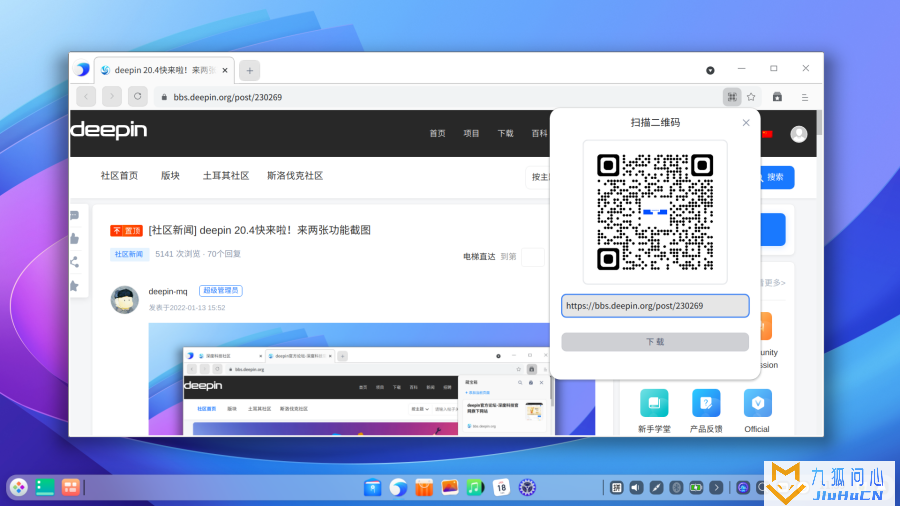Reload the current page
Image resolution: width=900 pixels, height=506 pixels.
pos(138,96)
